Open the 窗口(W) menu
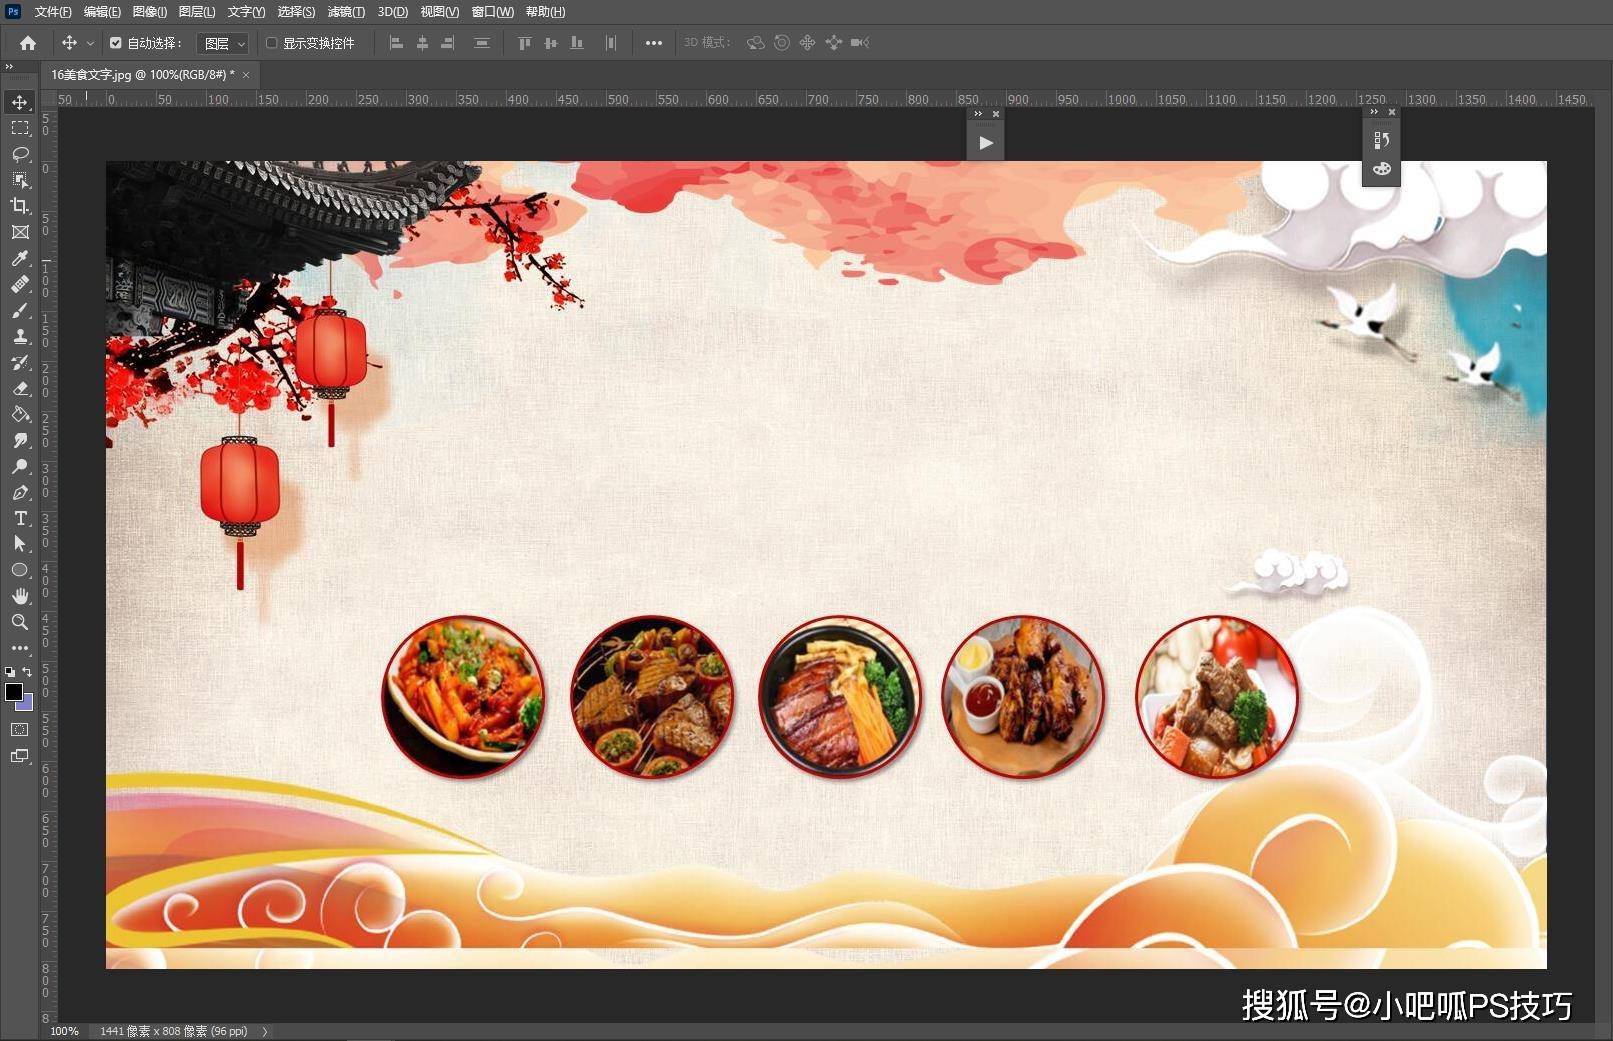 coord(492,12)
